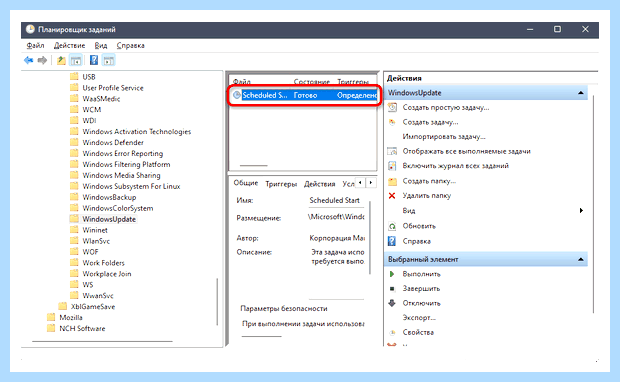Image resolution: width=620 pixels, height=382 pixels.
Task: Click Включить журнал всех заданий link
Action: tap(456, 166)
